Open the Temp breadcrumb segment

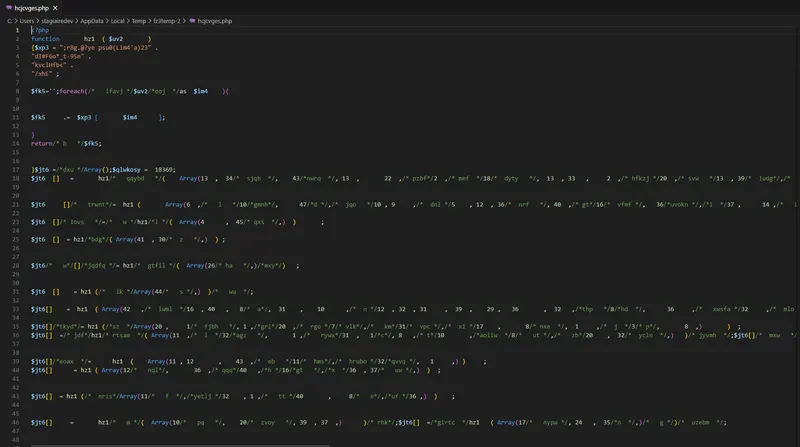(139, 21)
